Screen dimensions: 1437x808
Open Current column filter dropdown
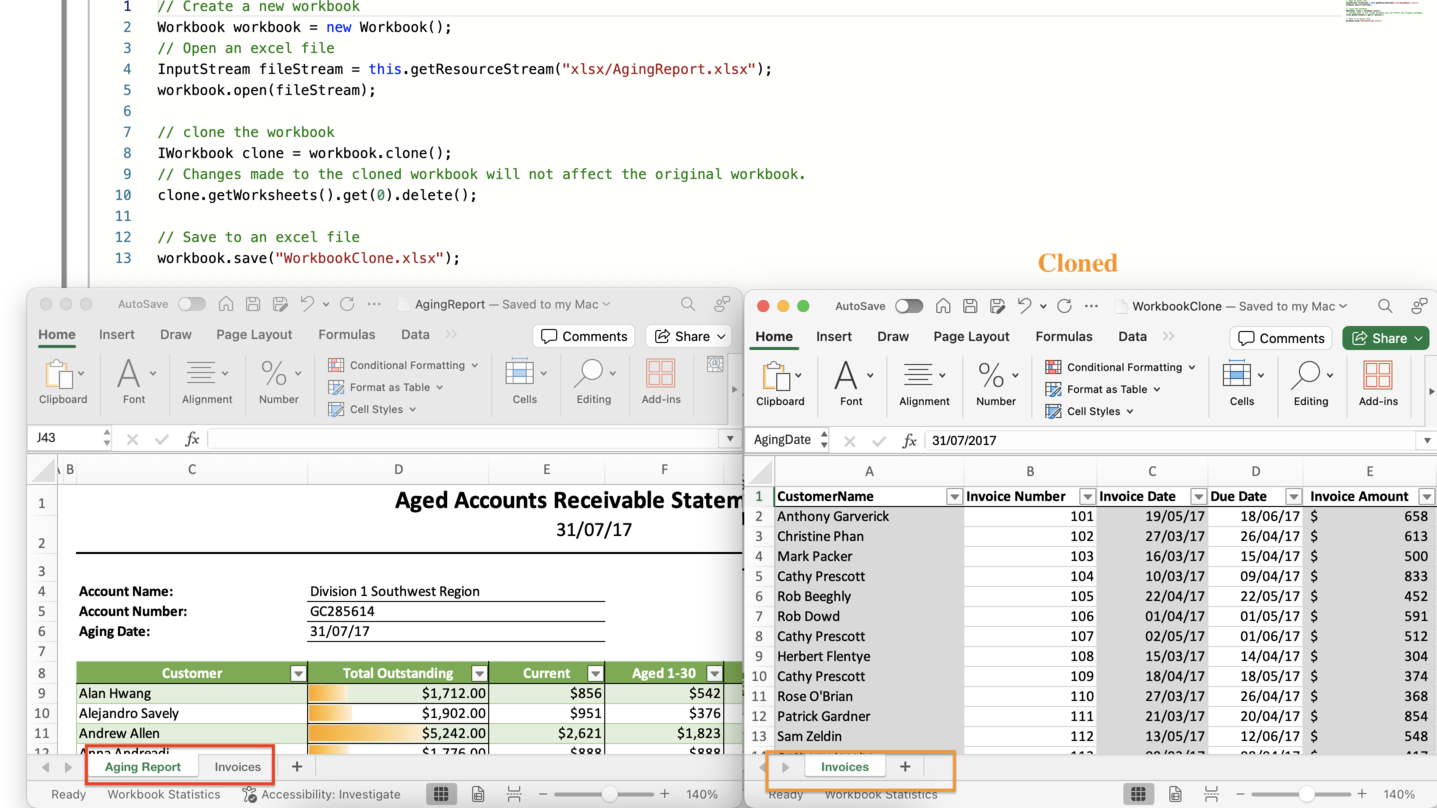[x=595, y=673]
